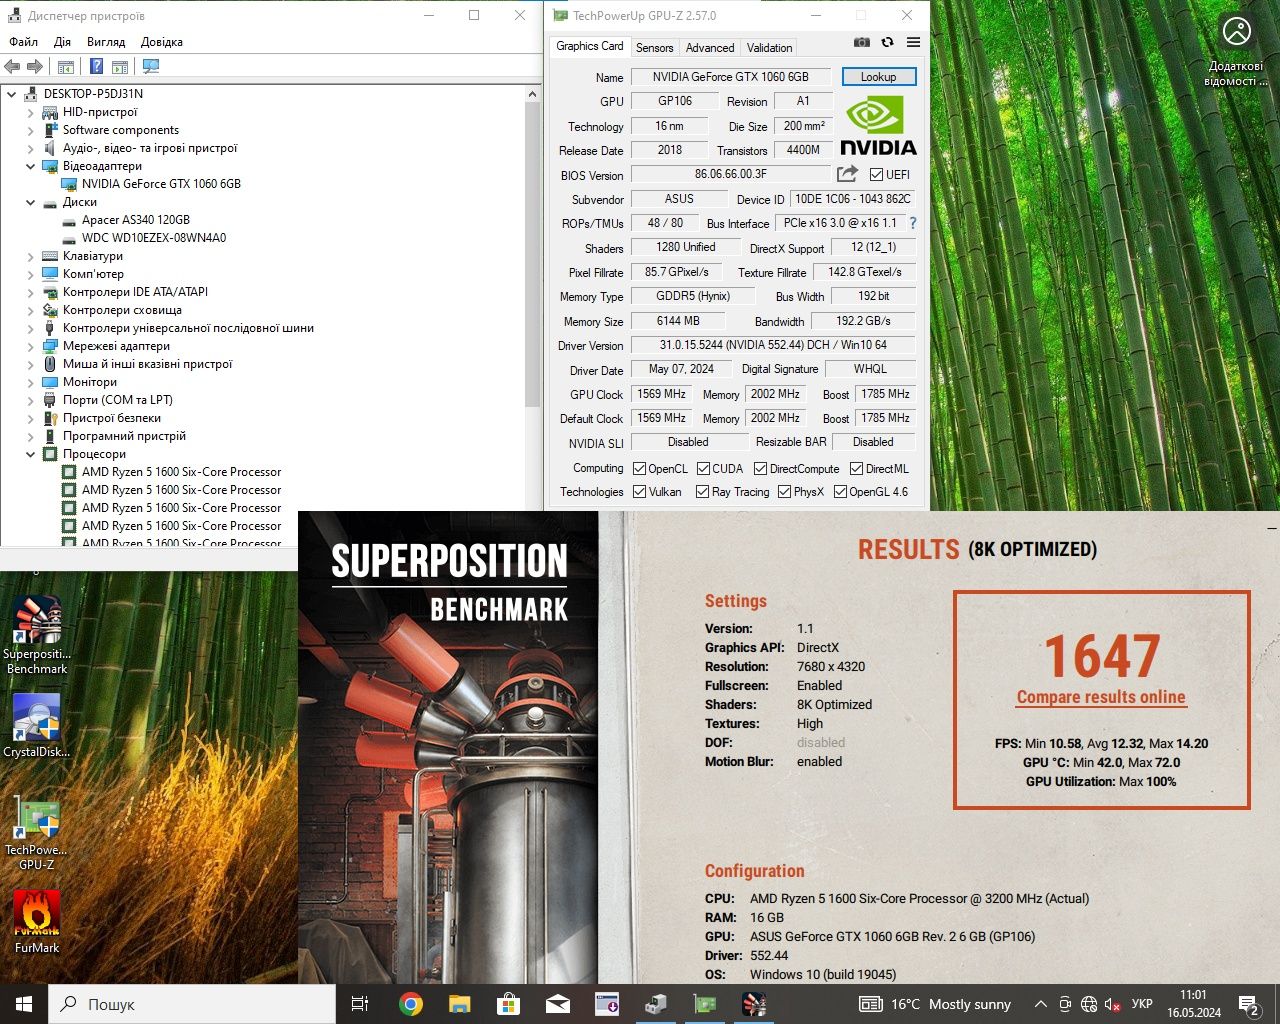Click the Bus Interface question mark

click(x=912, y=223)
